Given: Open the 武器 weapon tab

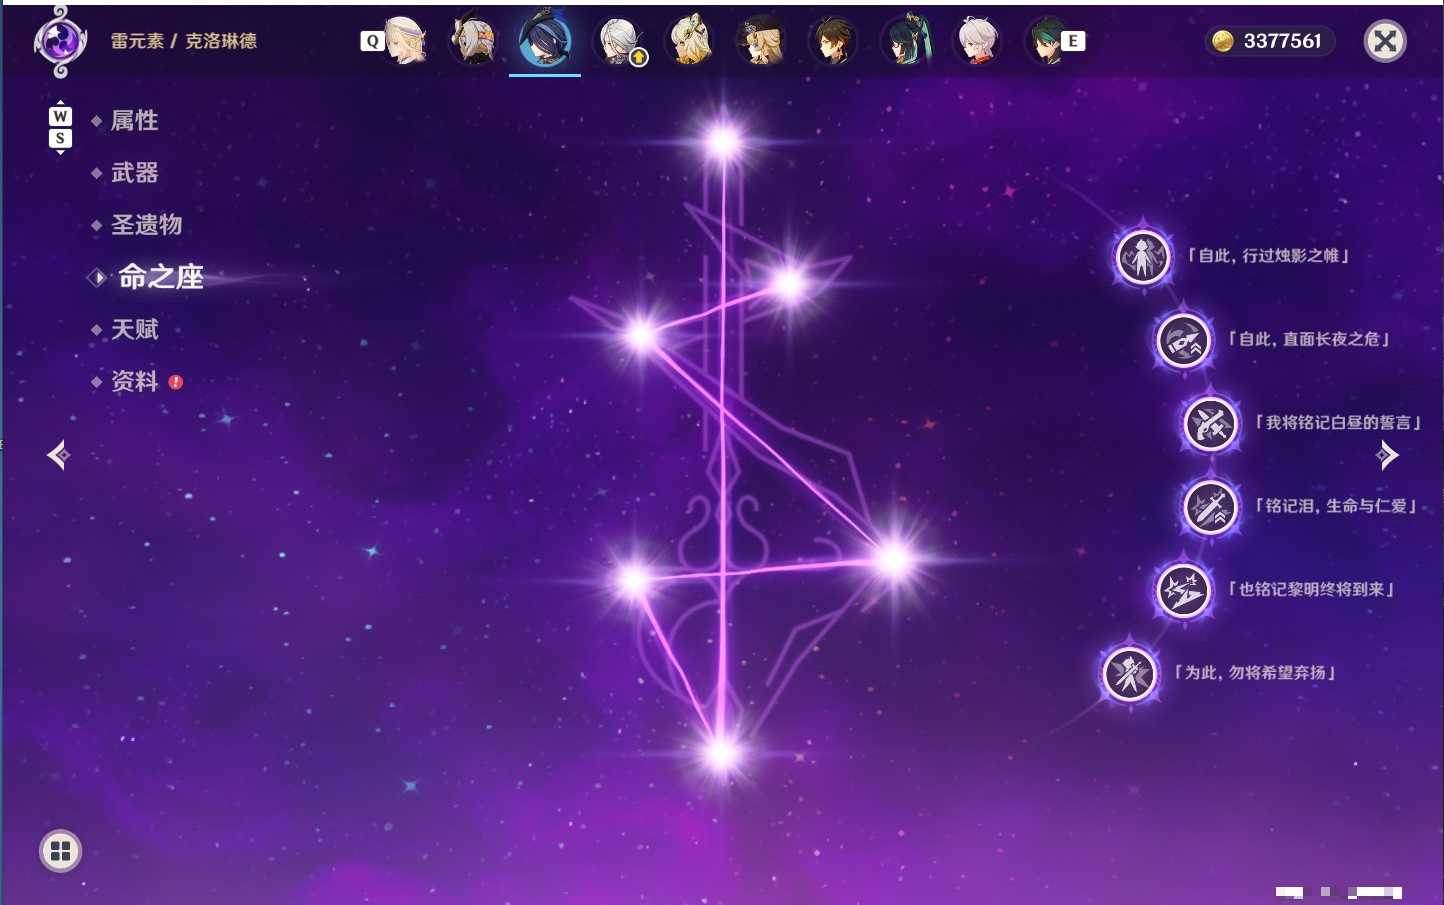Looking at the screenshot, I should pos(134,173).
